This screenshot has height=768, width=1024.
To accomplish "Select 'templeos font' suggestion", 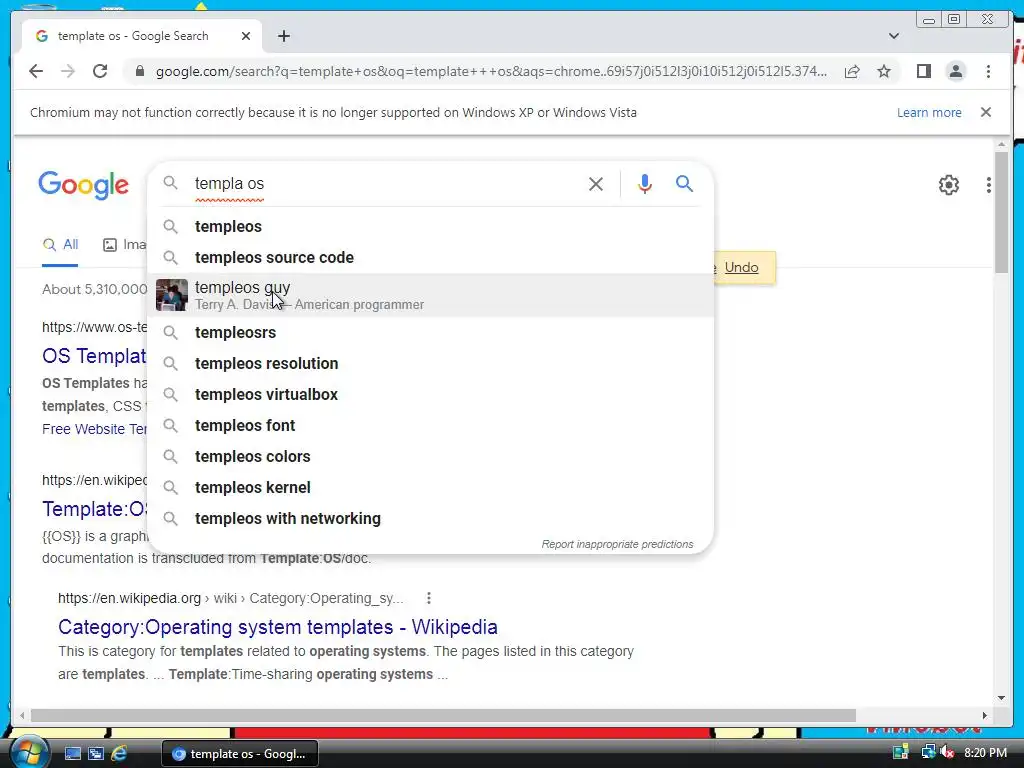I will [x=431, y=426].
